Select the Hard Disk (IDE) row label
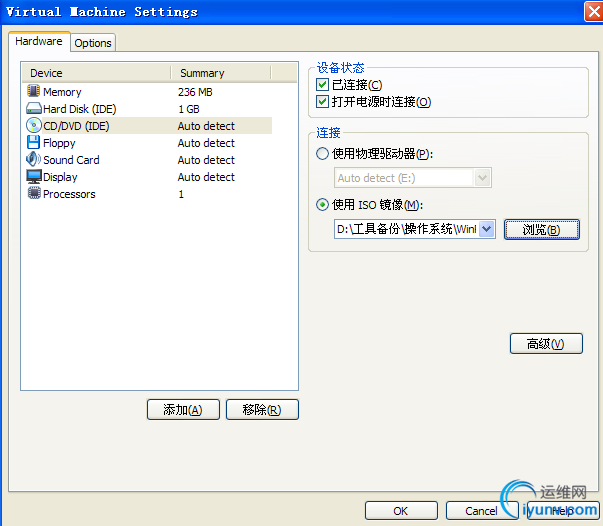 click(x=80, y=109)
